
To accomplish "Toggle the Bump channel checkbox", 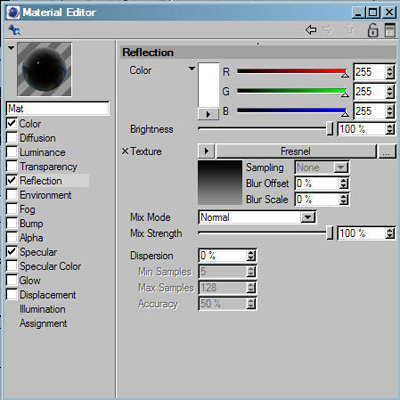I will pos(12,223).
